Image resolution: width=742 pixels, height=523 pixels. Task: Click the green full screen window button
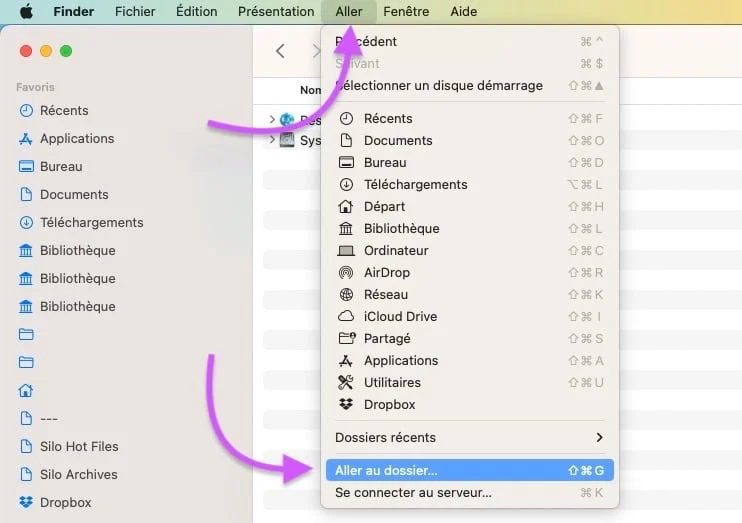tap(66, 51)
